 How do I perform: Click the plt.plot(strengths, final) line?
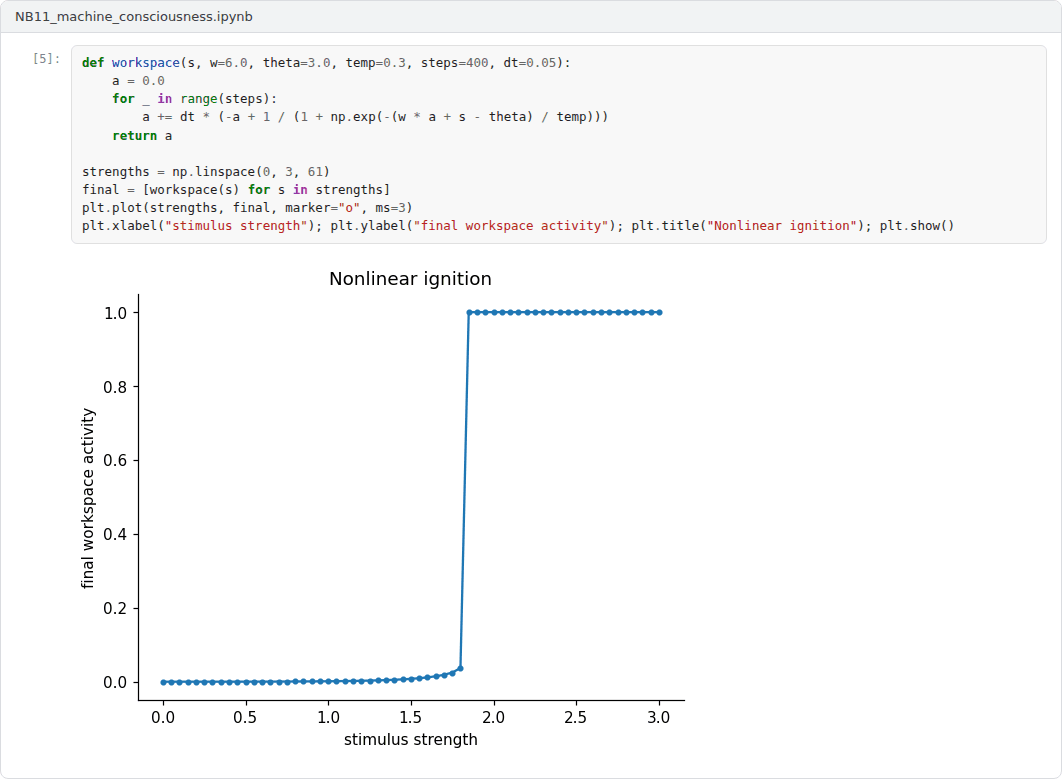(x=247, y=207)
